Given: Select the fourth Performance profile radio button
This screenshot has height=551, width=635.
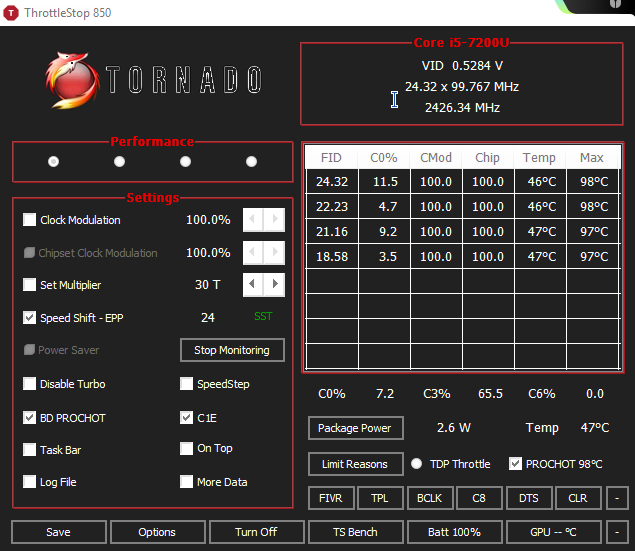Looking at the screenshot, I should (x=251, y=162).
